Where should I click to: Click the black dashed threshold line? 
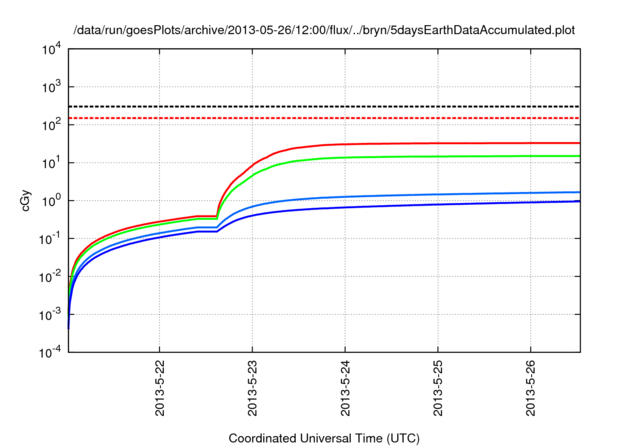[x=324, y=106]
